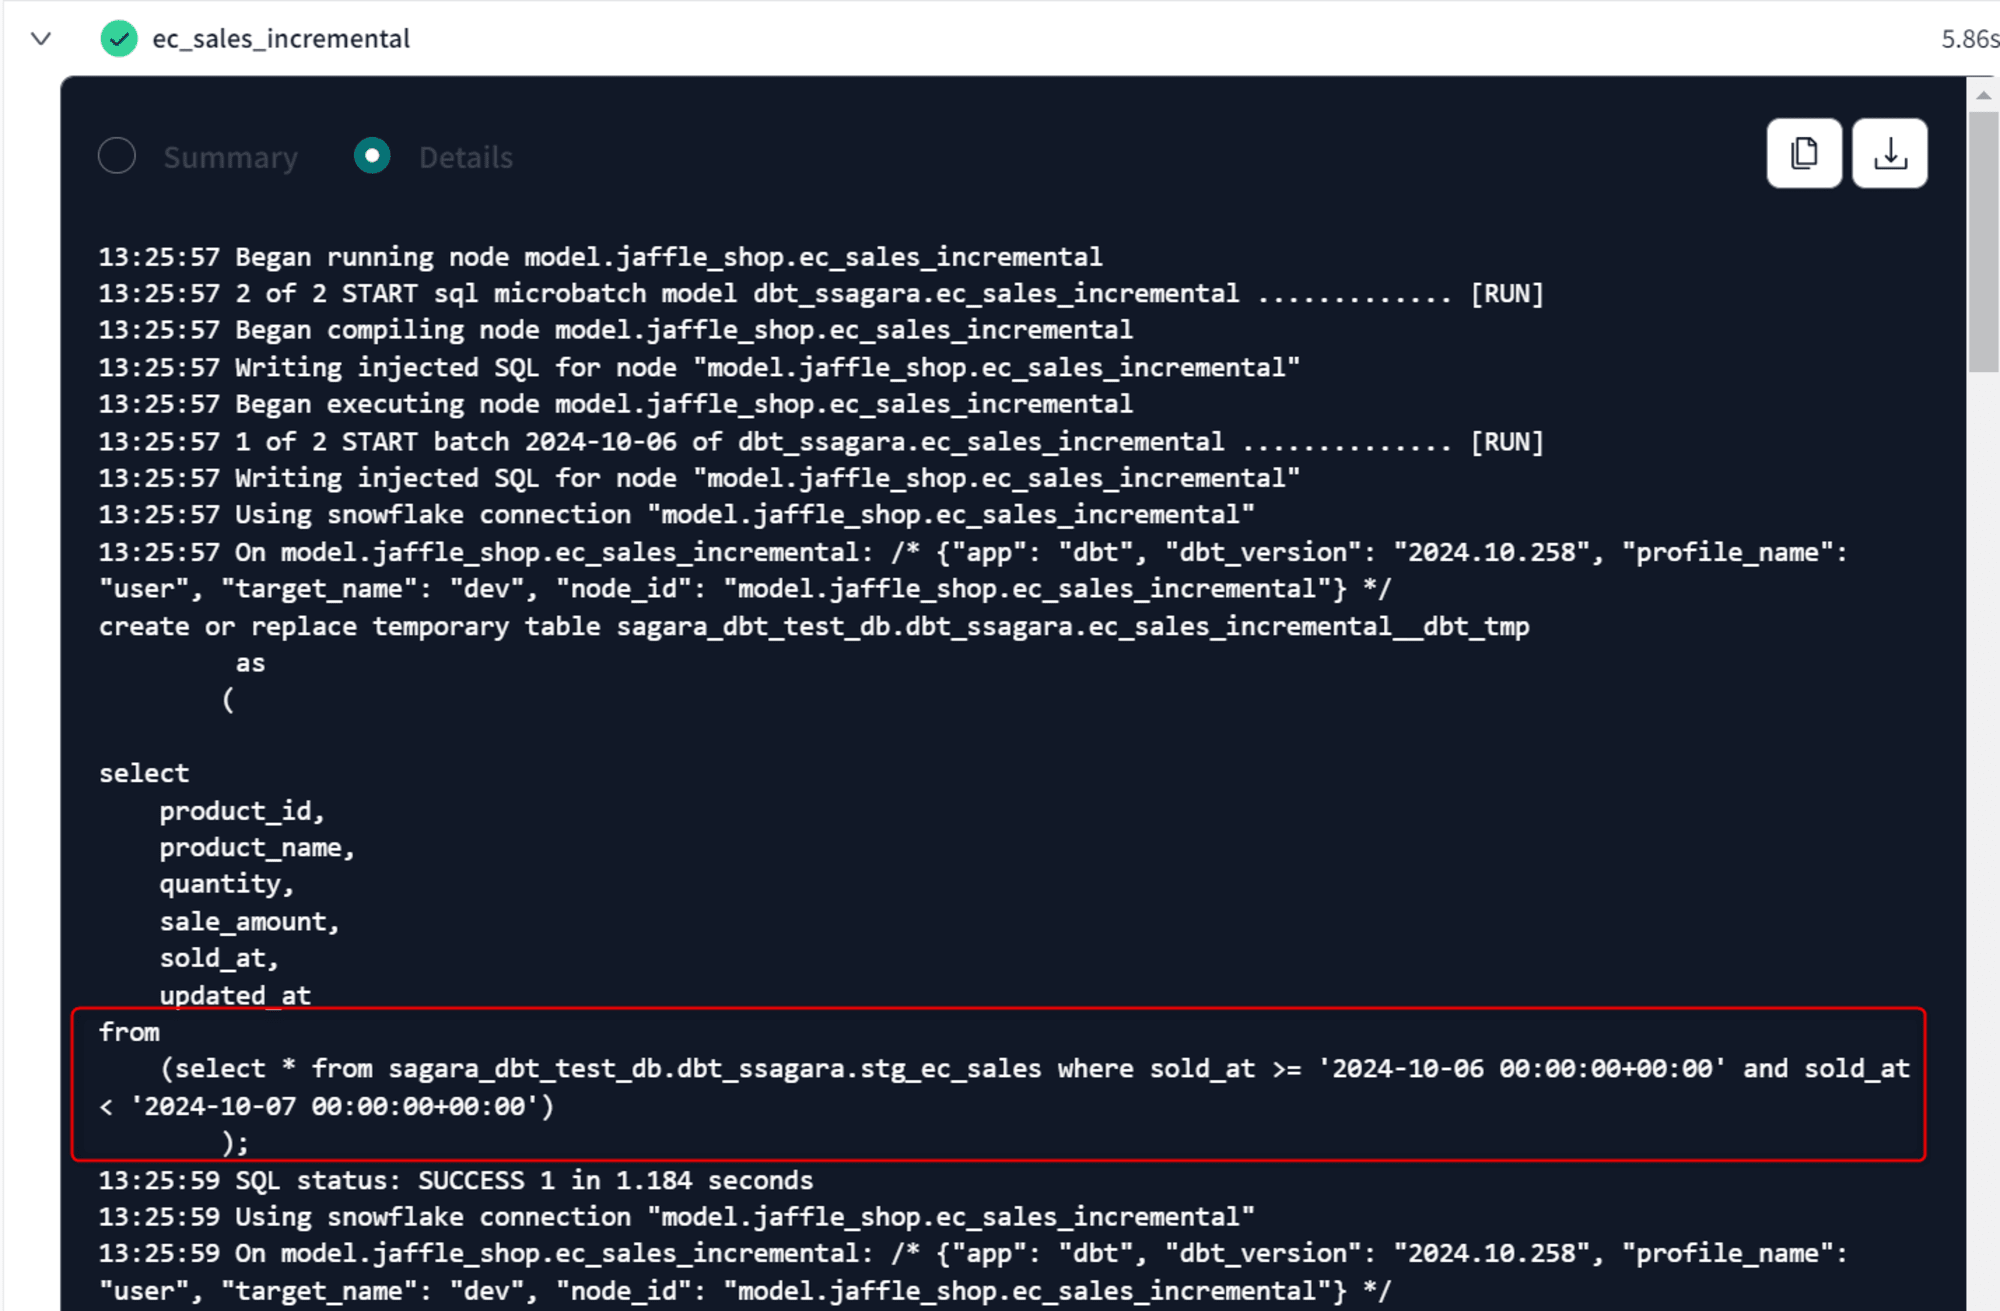Click the 'quantity,' column line
The height and width of the screenshot is (1311, 2000).
pyautogui.click(x=227, y=885)
